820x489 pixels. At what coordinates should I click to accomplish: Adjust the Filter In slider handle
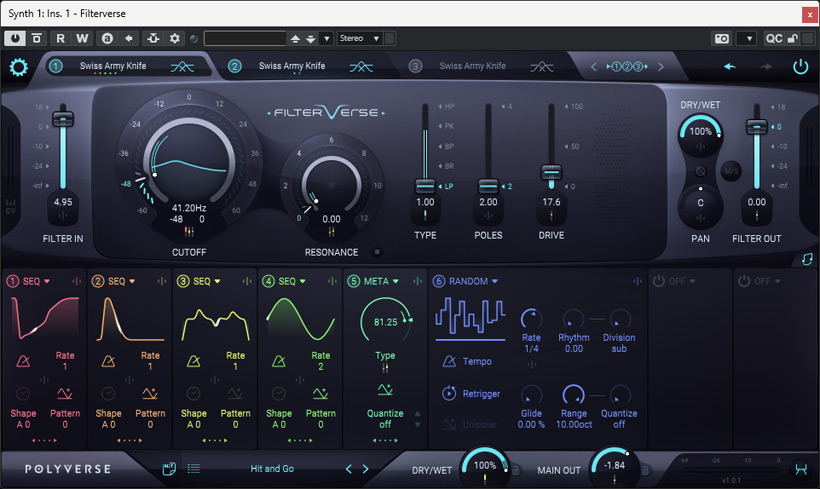point(63,118)
